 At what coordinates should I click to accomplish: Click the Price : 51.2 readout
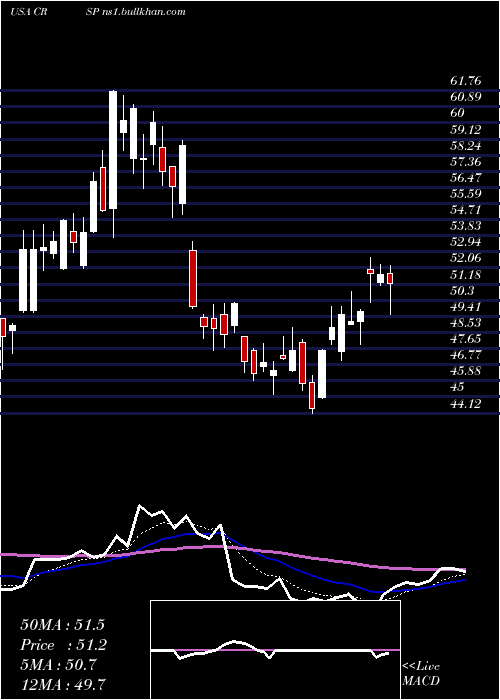coord(62,645)
